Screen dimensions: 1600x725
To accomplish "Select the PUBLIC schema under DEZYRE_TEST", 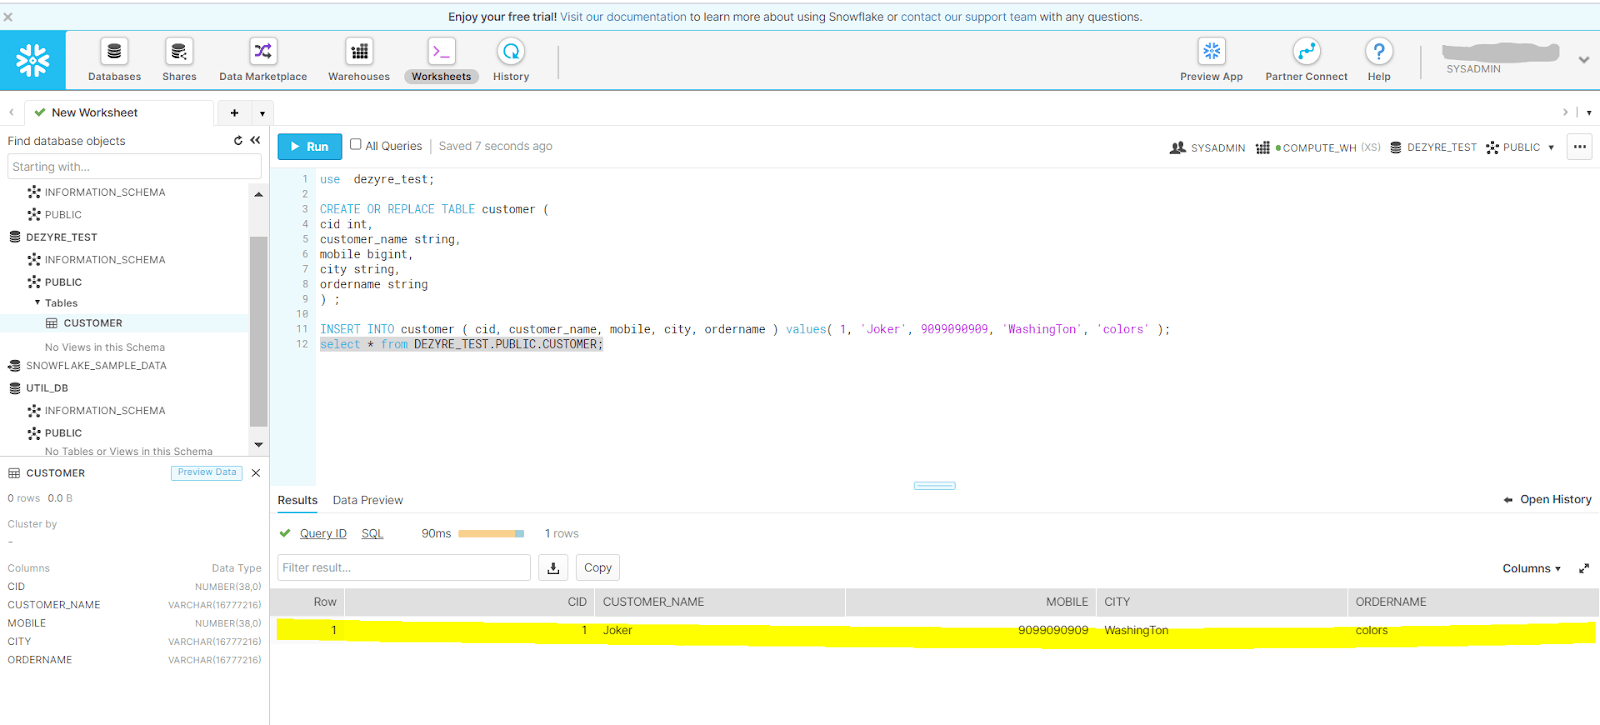I will point(63,282).
